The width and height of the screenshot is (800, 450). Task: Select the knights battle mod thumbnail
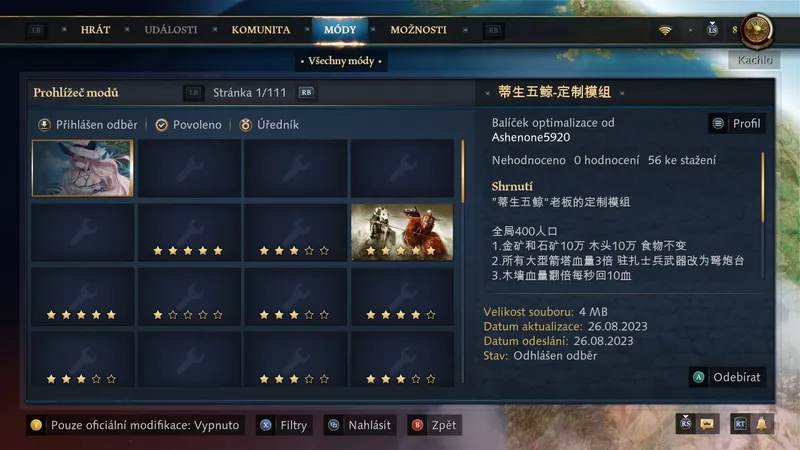coord(402,233)
